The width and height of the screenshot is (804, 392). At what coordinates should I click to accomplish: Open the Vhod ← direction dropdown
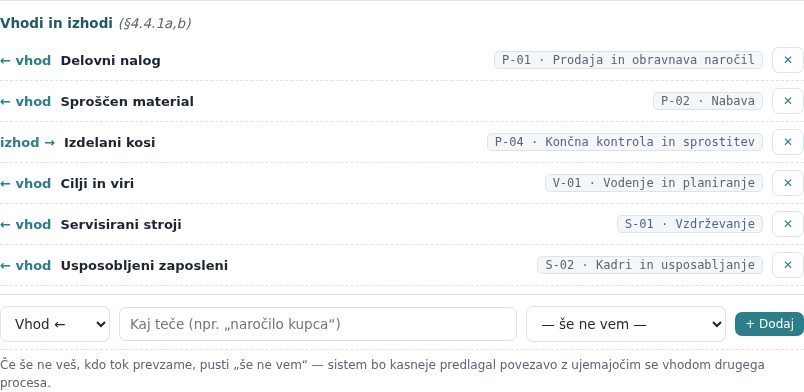coord(55,324)
